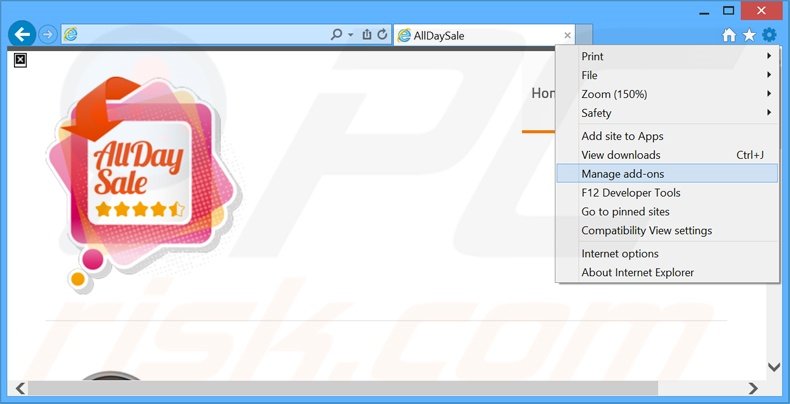
Task: Click the search magnifier in the address bar
Action: point(336,35)
